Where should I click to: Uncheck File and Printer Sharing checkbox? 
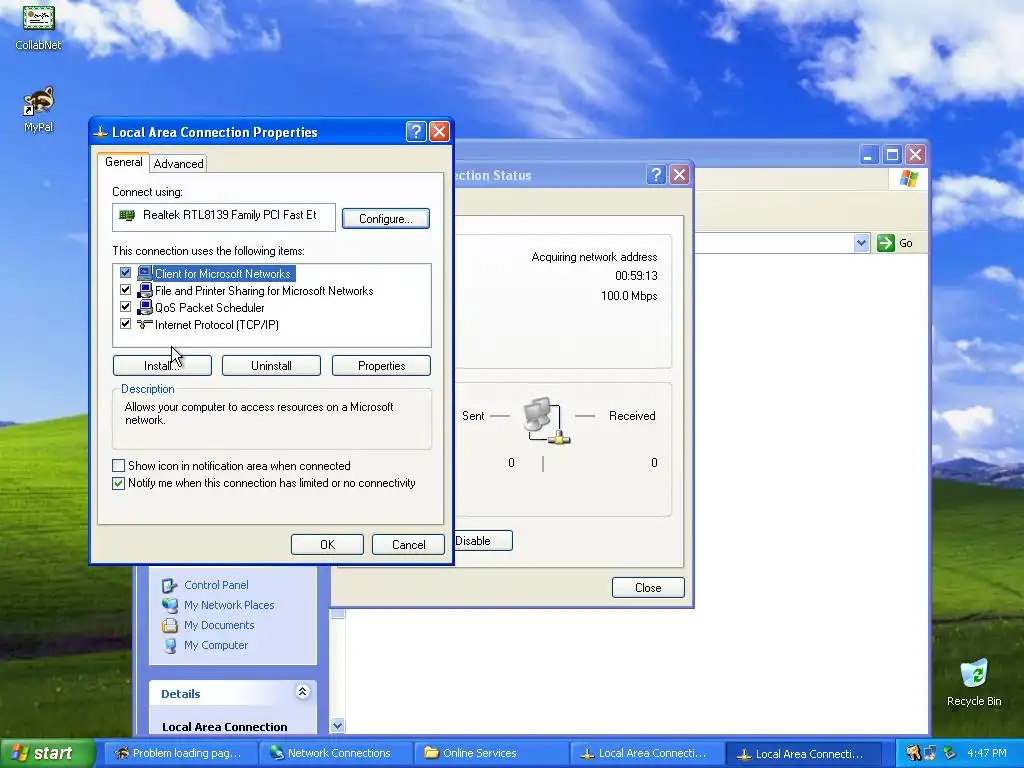[x=125, y=290]
